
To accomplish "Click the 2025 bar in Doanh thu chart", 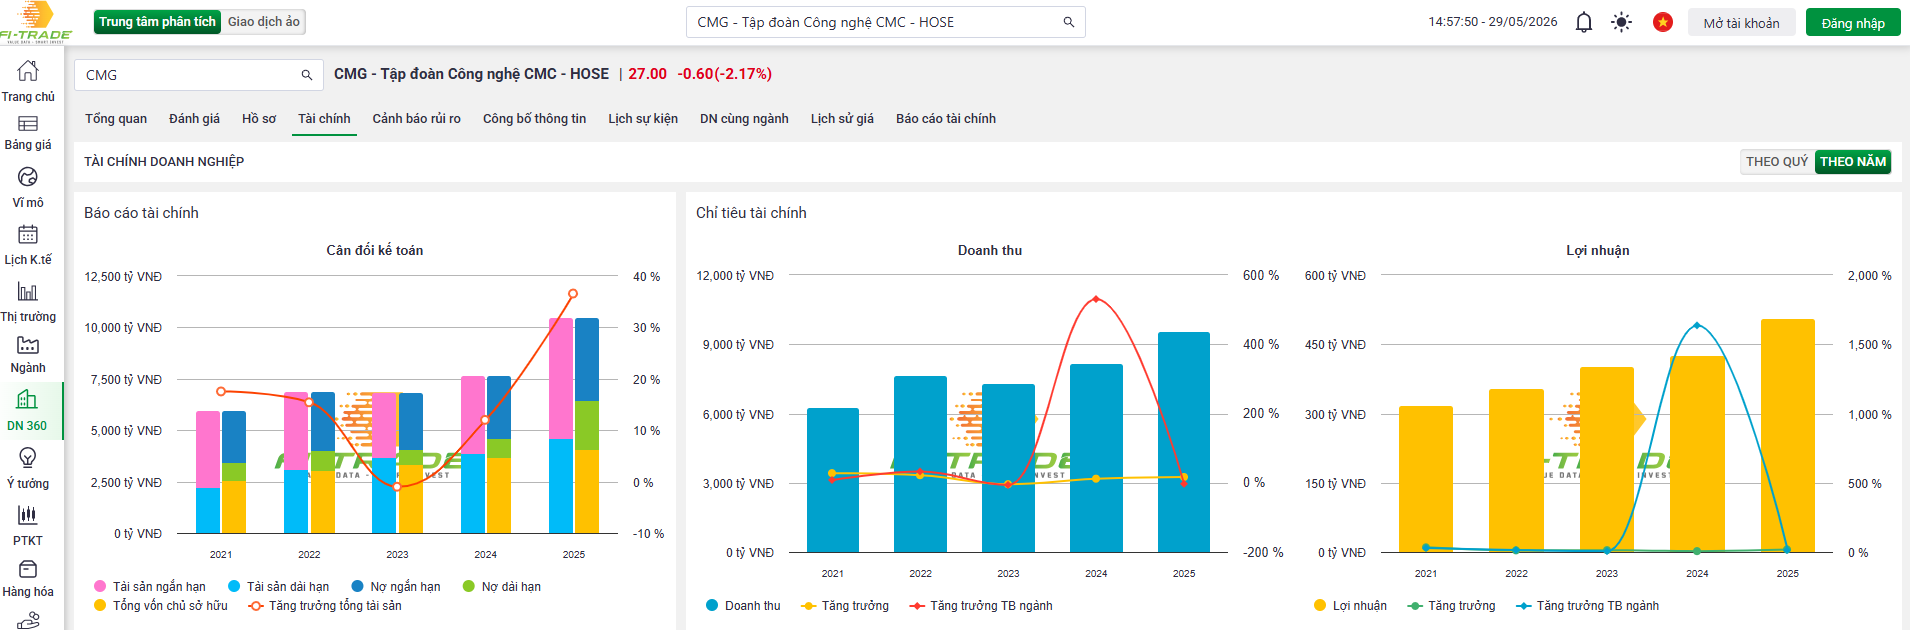I will [x=1184, y=442].
